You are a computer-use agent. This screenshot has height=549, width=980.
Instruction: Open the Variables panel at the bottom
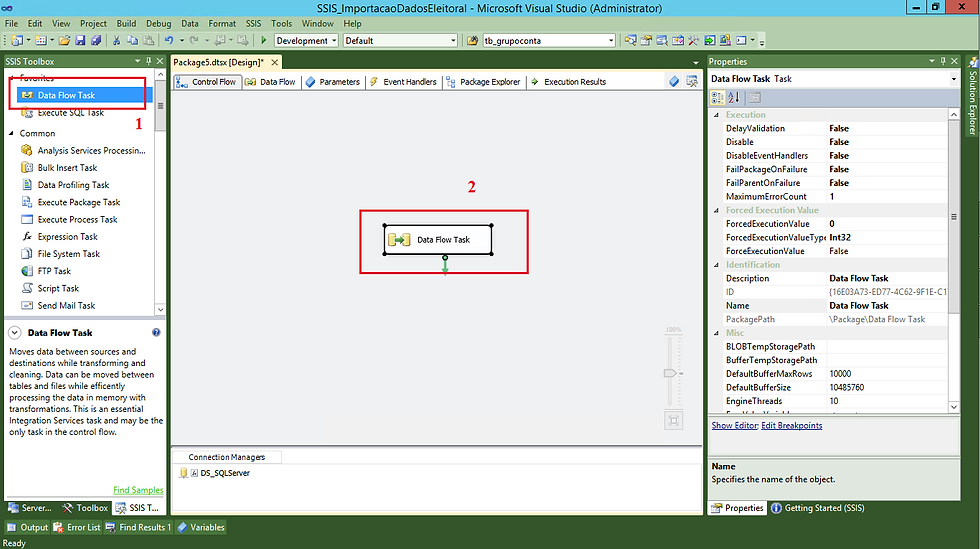(201, 527)
